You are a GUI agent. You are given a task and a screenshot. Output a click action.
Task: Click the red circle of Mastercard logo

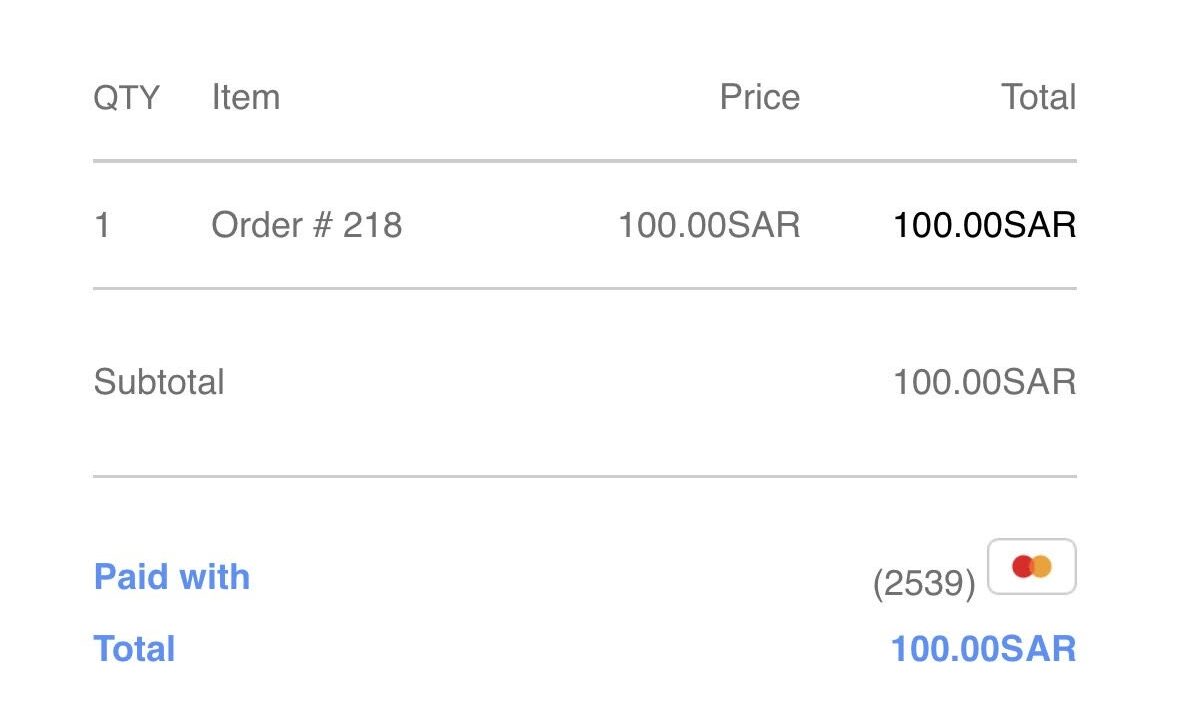[x=1022, y=567]
